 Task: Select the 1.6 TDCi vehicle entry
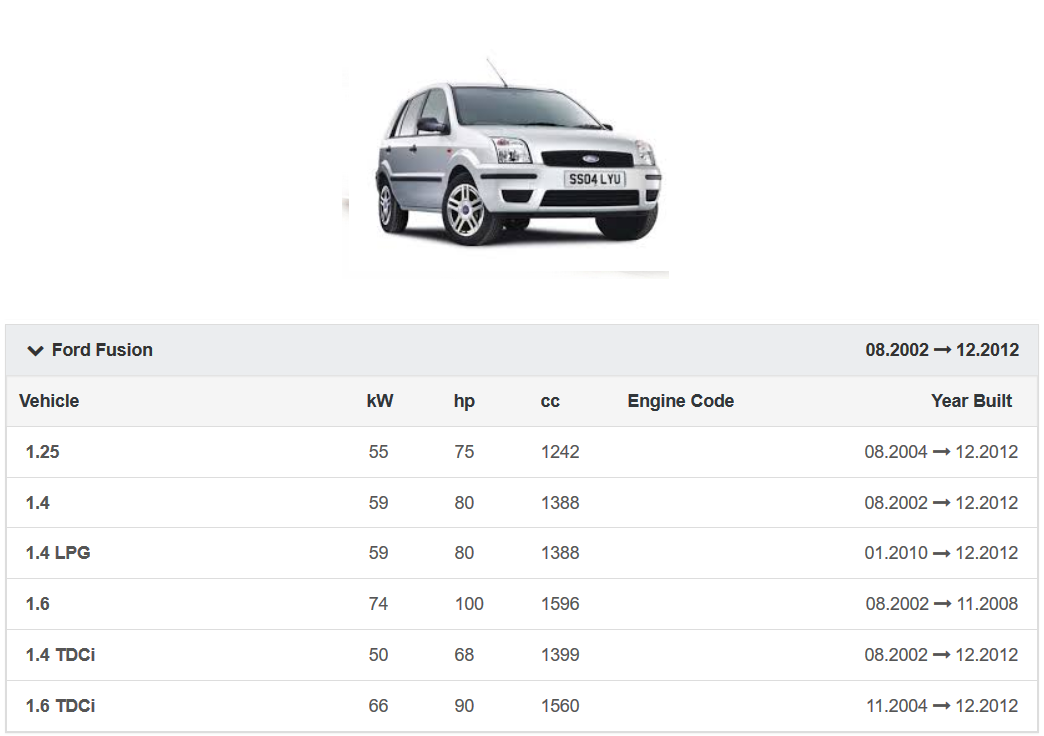(61, 706)
